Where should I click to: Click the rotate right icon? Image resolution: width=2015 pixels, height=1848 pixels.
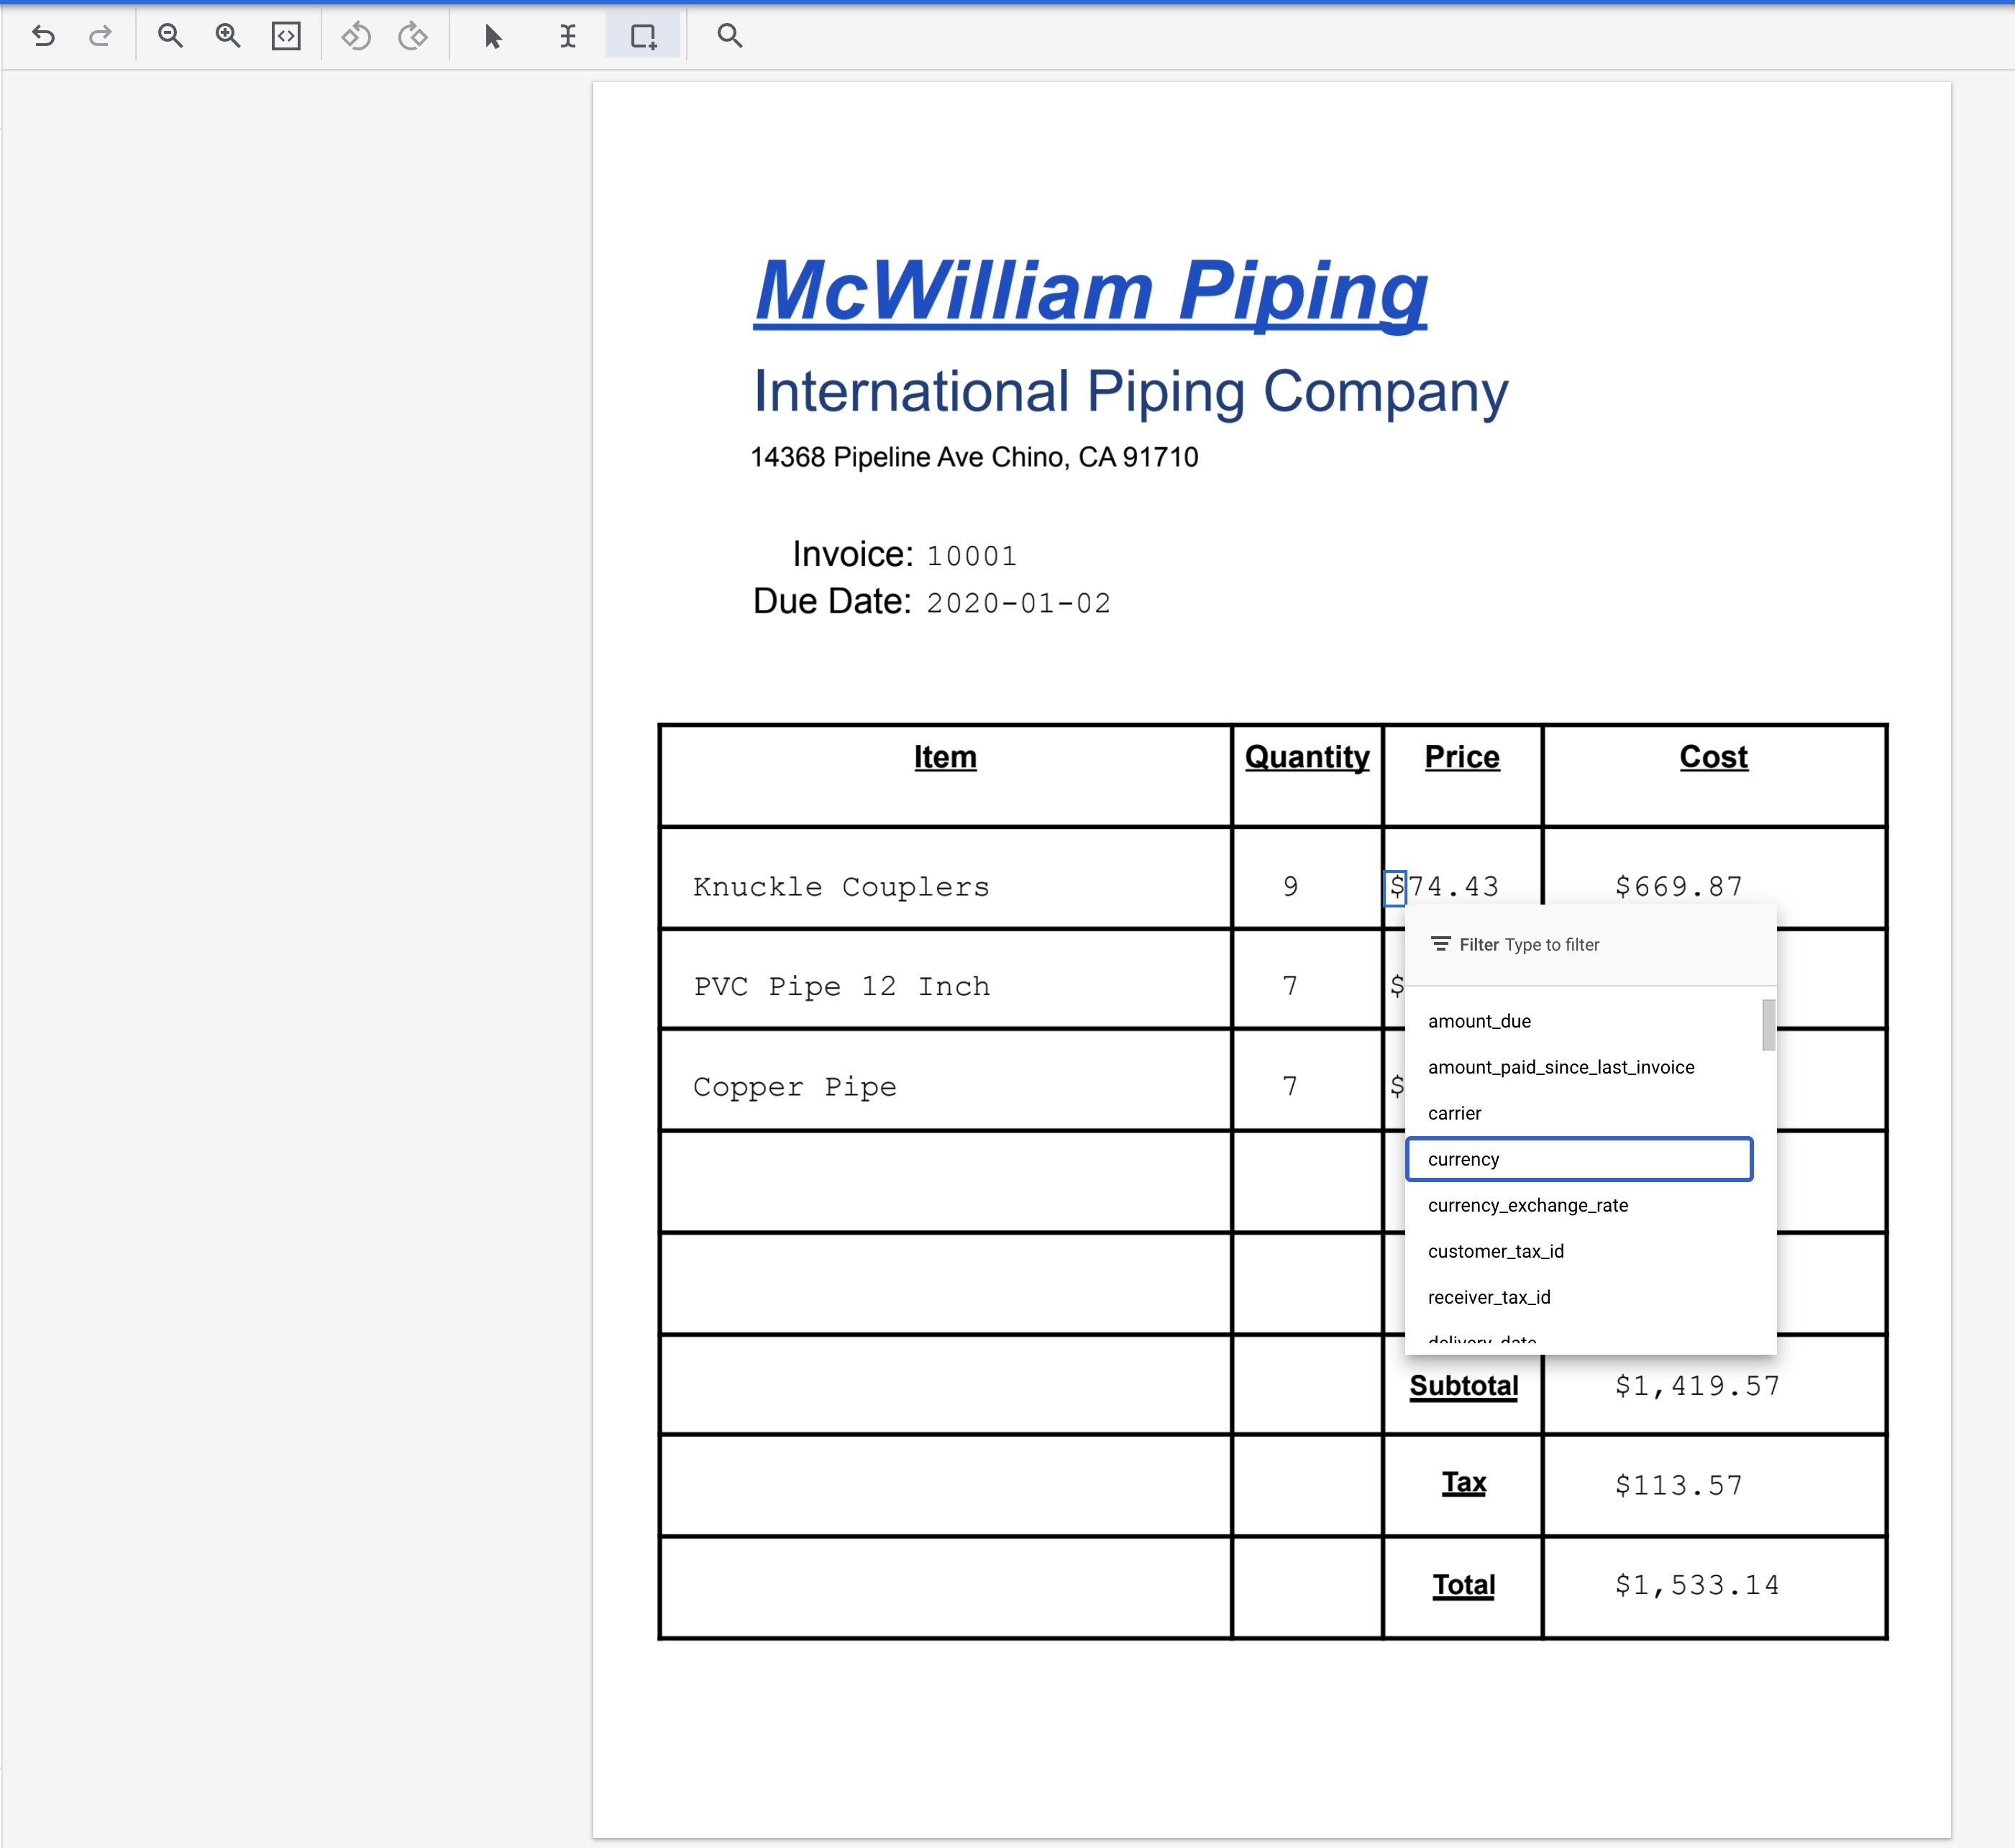(x=411, y=35)
